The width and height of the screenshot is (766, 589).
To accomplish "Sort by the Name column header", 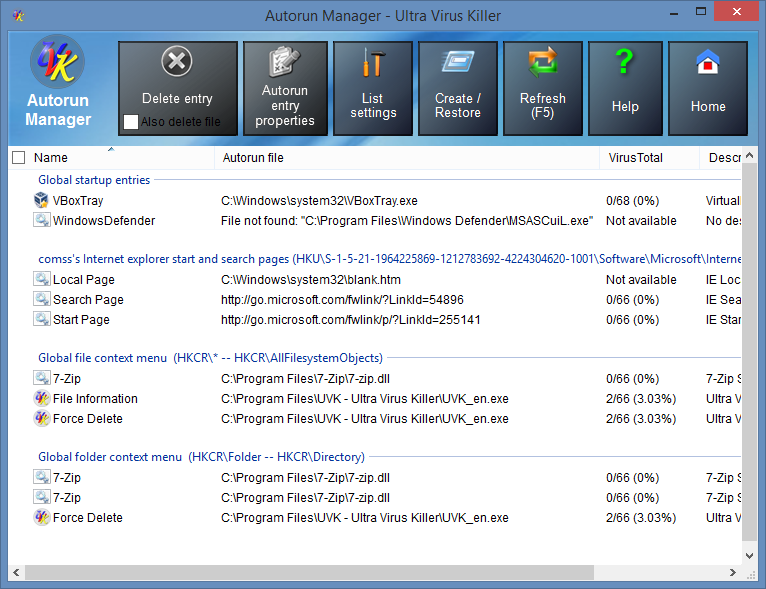I will click(x=51, y=158).
